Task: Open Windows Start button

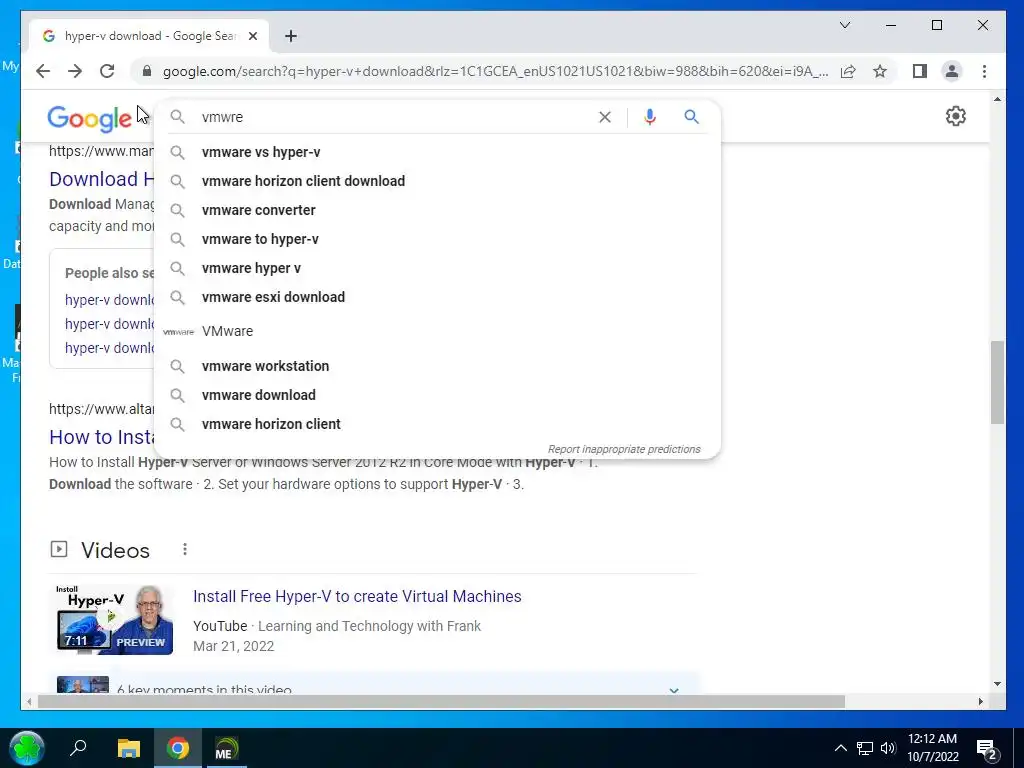Action: click(27, 748)
